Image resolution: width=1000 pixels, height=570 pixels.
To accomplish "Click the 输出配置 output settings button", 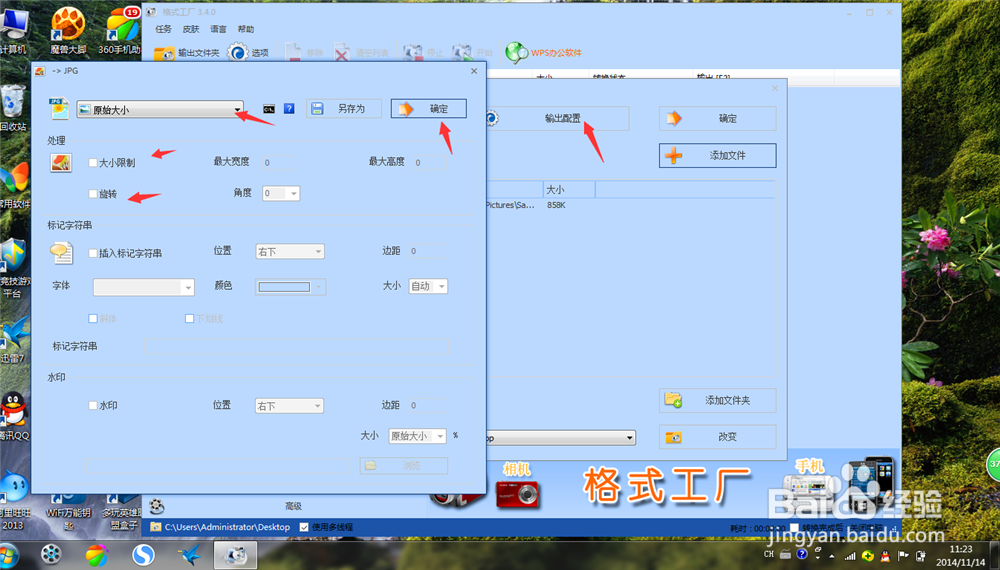I will (x=558, y=118).
